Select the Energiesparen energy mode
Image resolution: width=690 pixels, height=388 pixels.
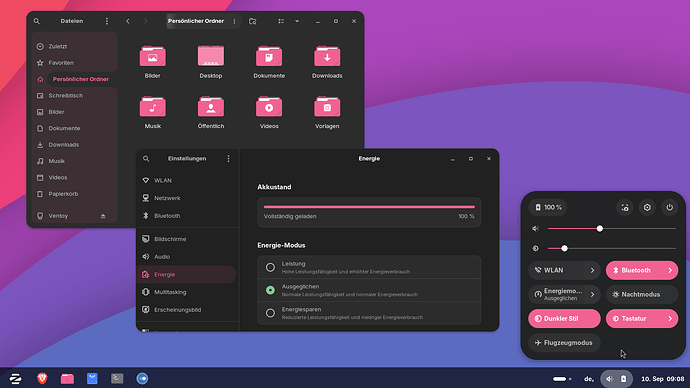click(x=369, y=313)
